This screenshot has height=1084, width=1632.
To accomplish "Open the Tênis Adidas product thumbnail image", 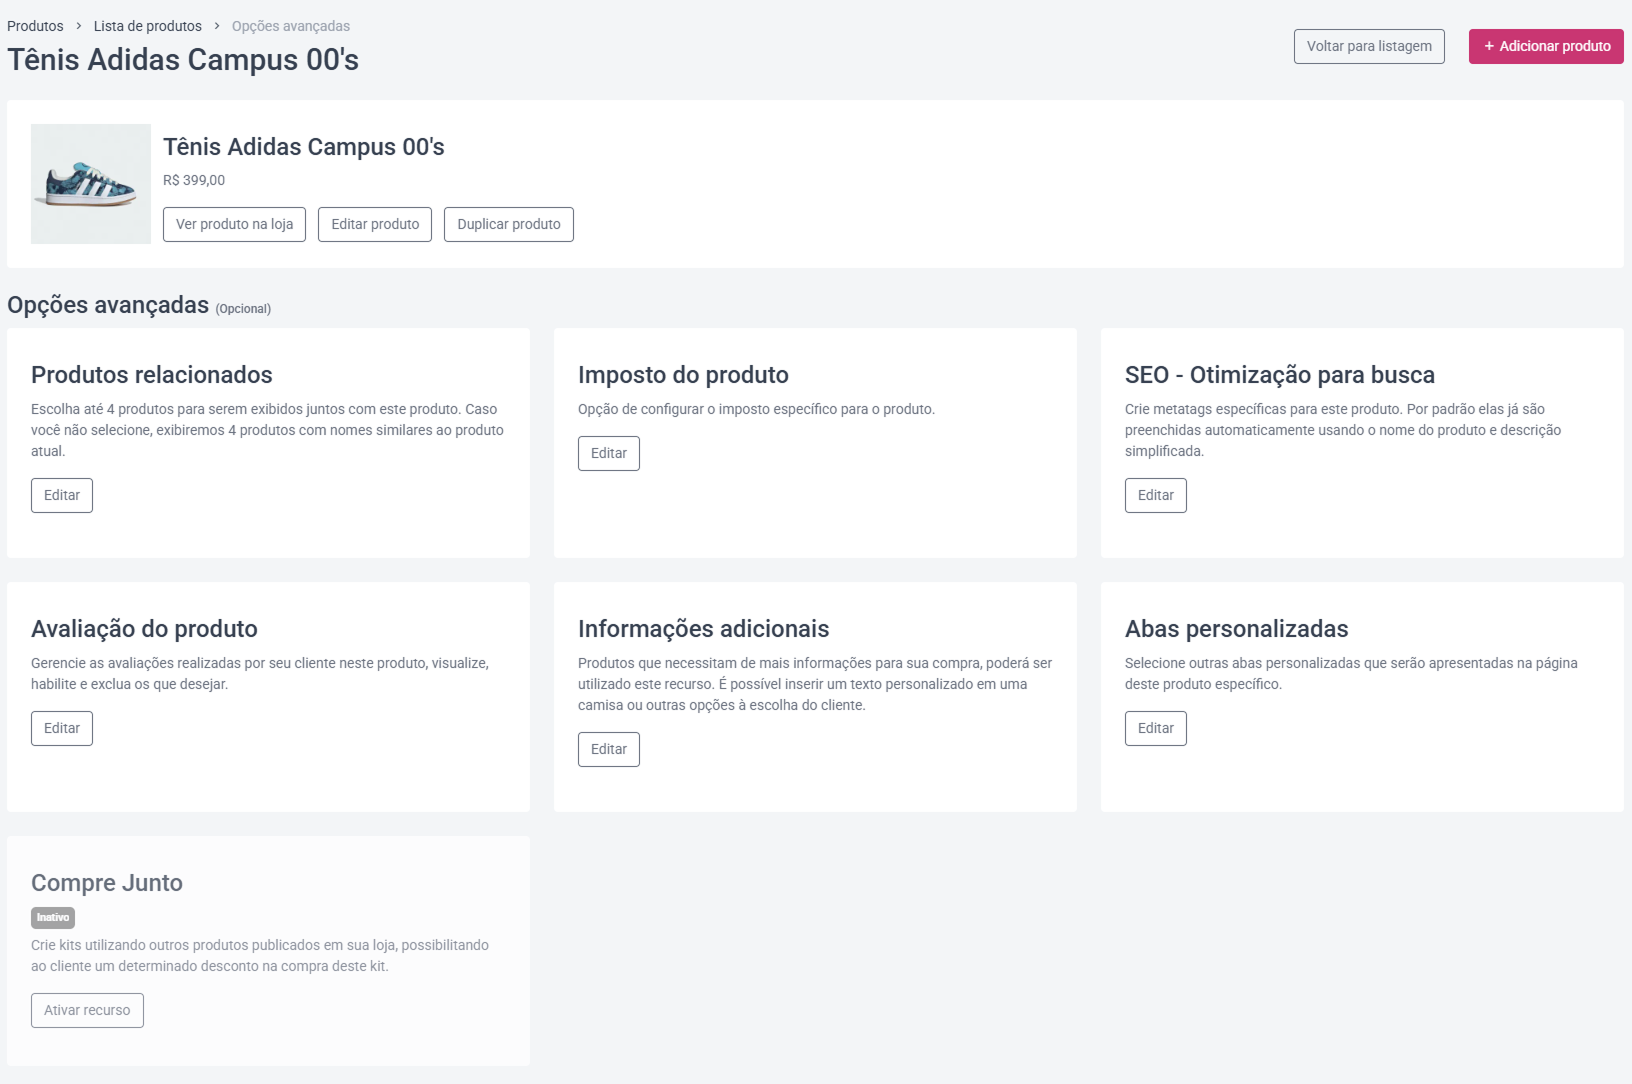I will pos(91,184).
